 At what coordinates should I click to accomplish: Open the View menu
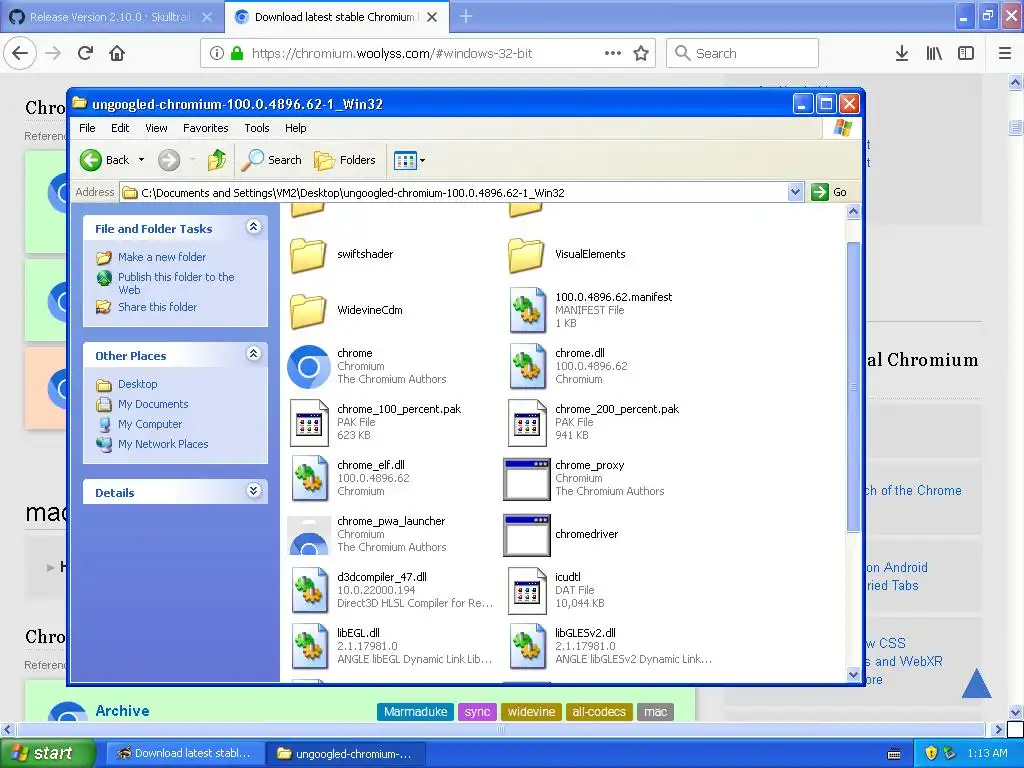156,128
